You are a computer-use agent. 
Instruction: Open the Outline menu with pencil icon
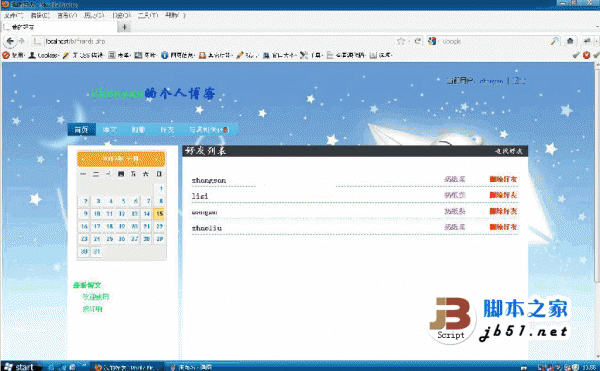pos(247,55)
